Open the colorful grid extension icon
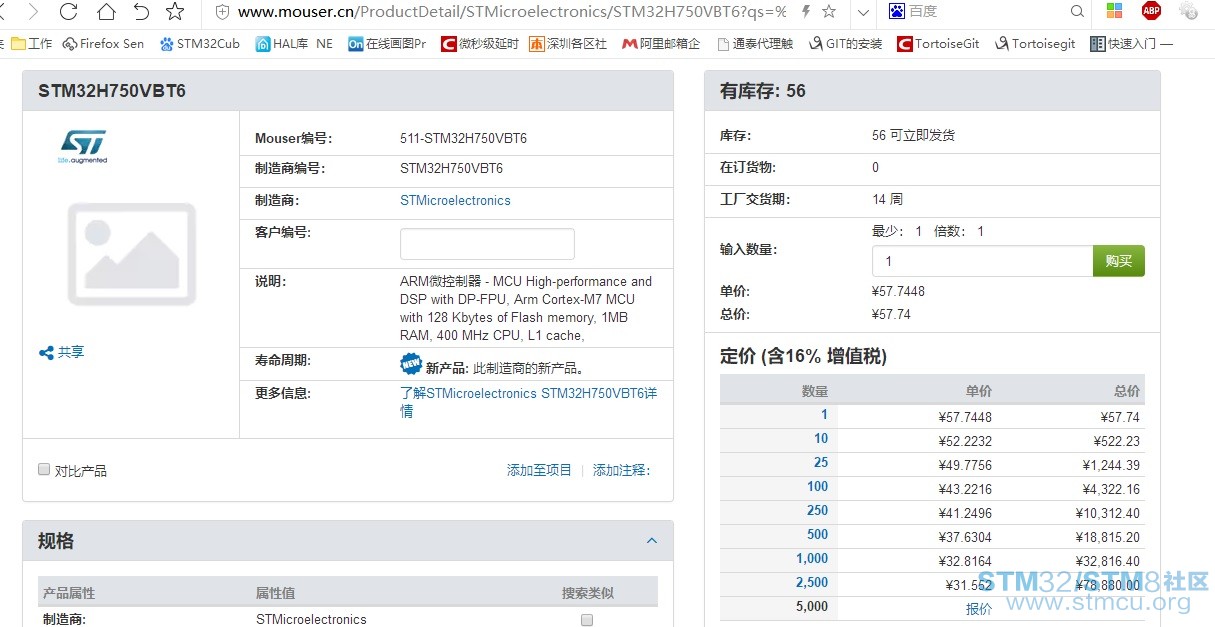Image resolution: width=1215 pixels, height=627 pixels. pyautogui.click(x=1114, y=12)
